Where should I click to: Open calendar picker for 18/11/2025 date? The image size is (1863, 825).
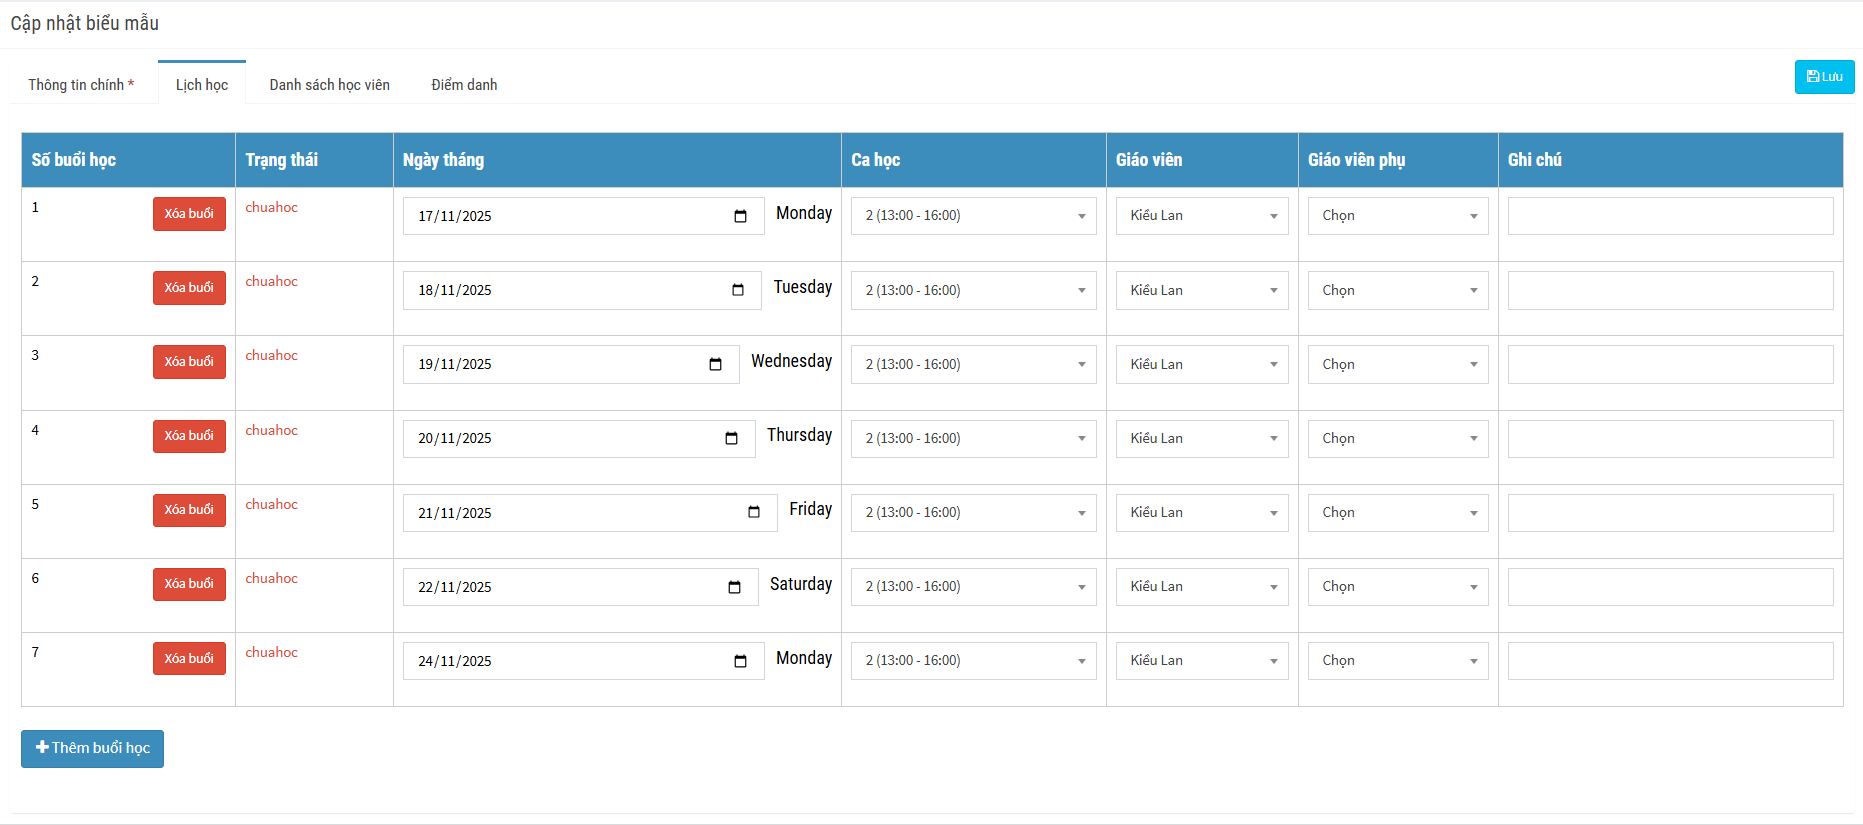[x=738, y=290]
